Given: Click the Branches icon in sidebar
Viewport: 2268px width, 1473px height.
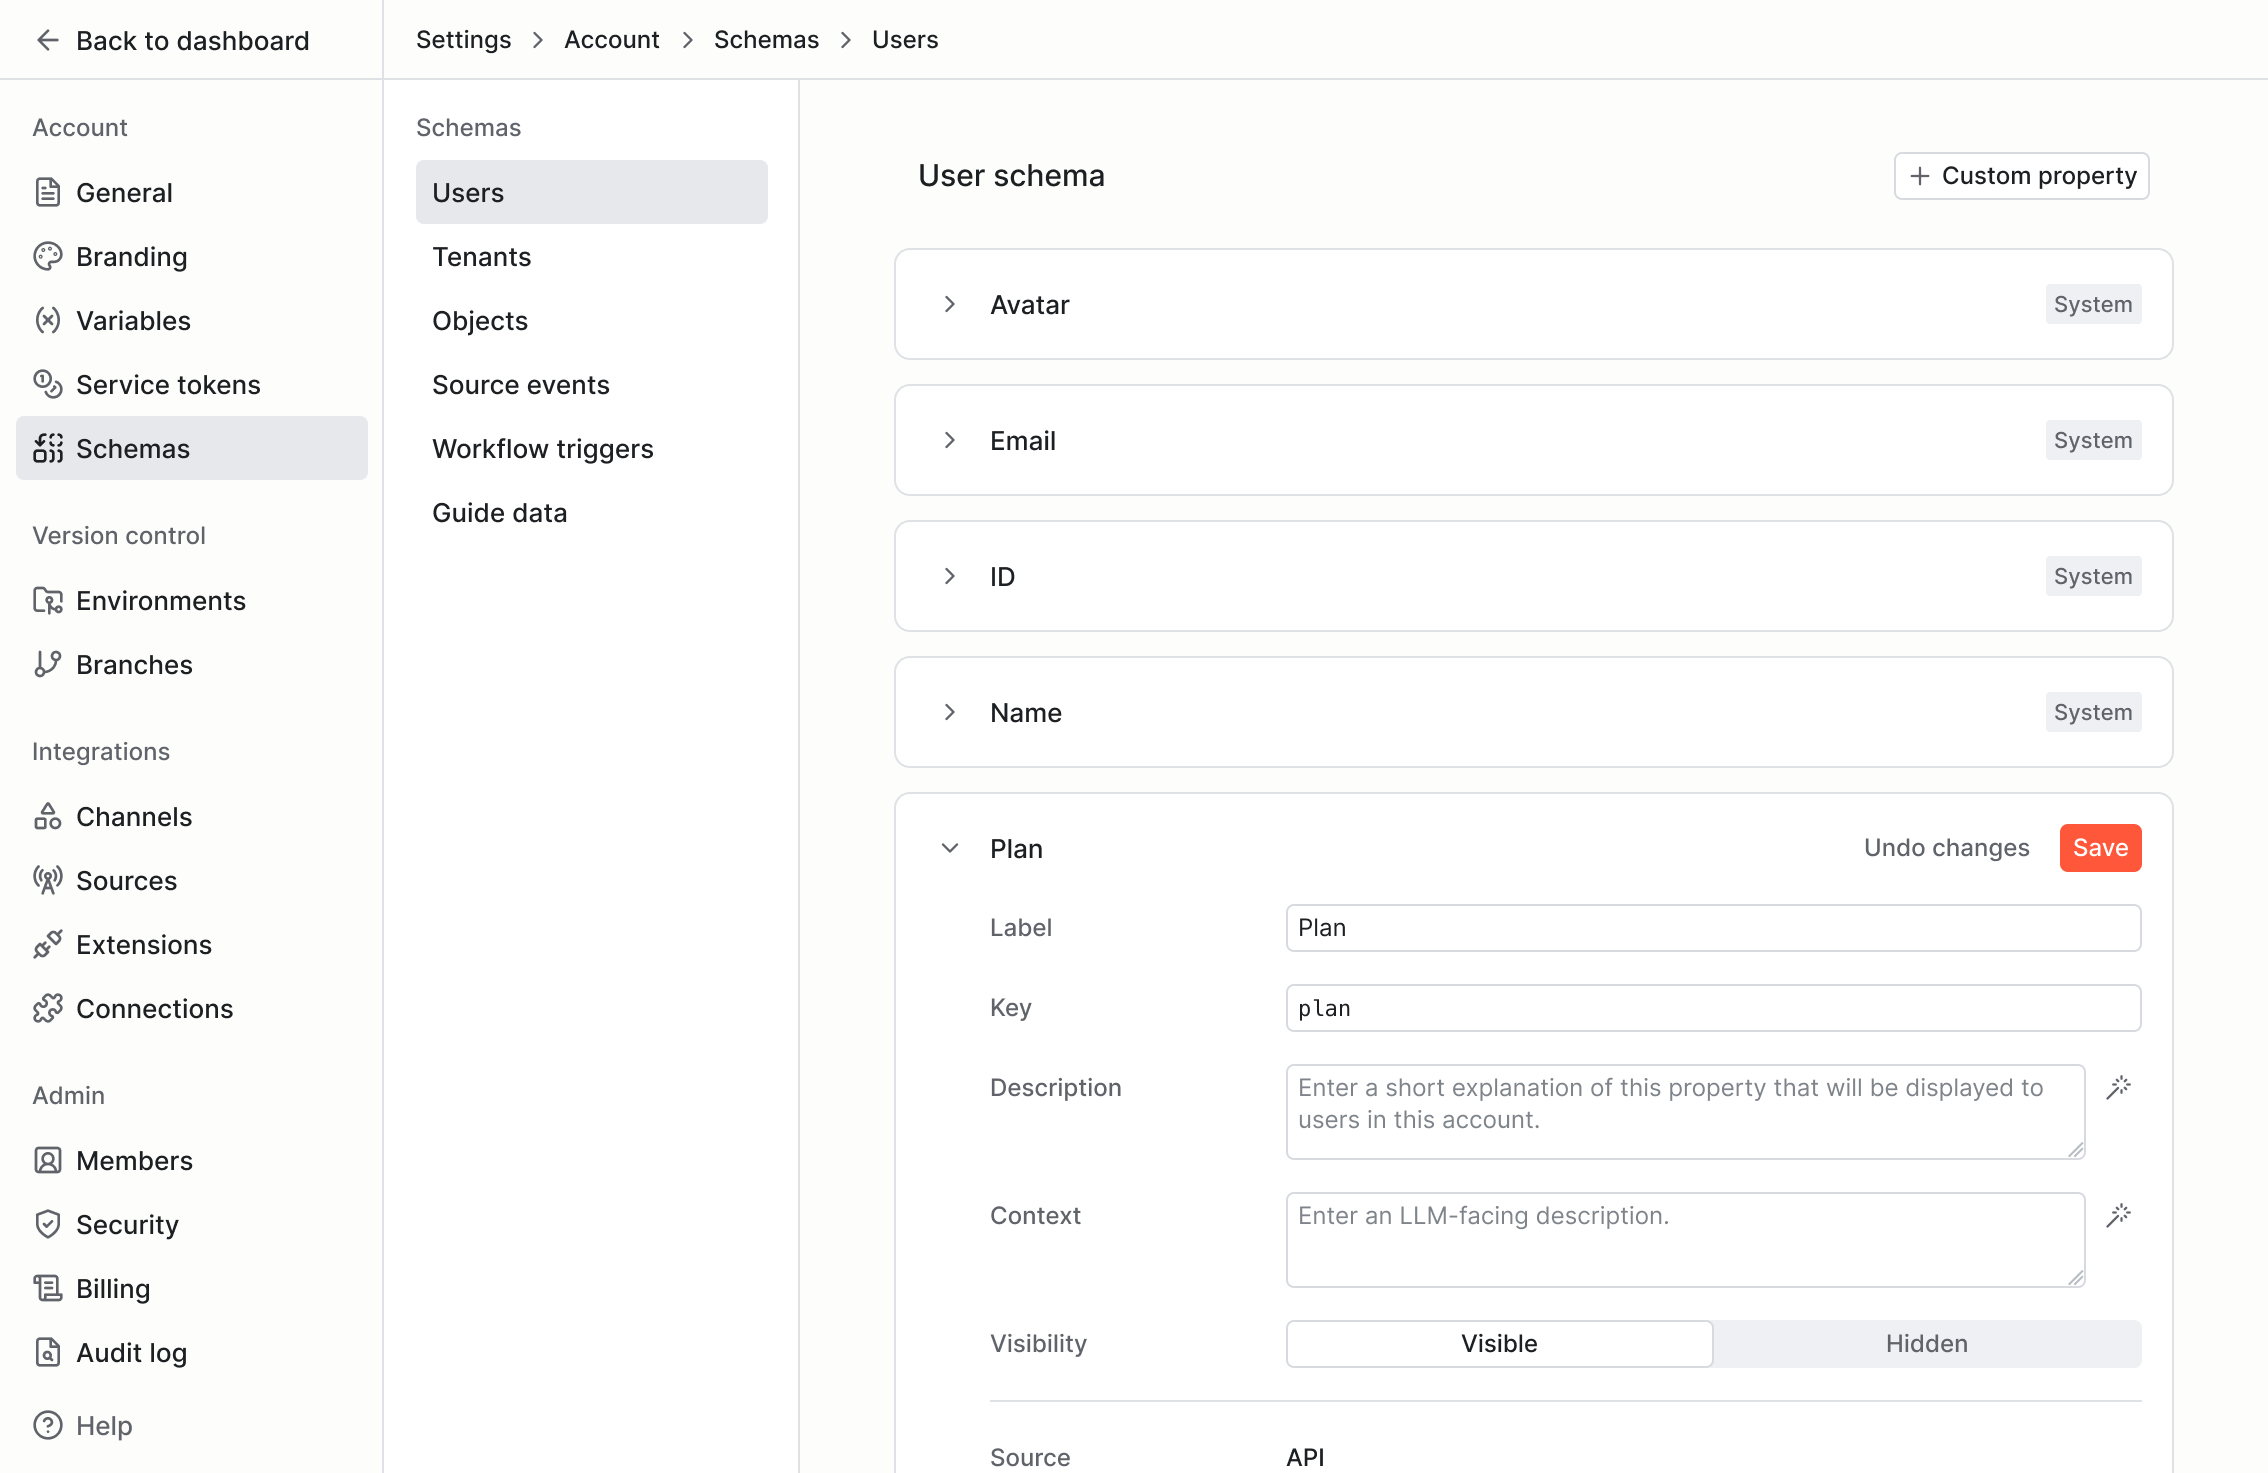Looking at the screenshot, I should pos(47,664).
